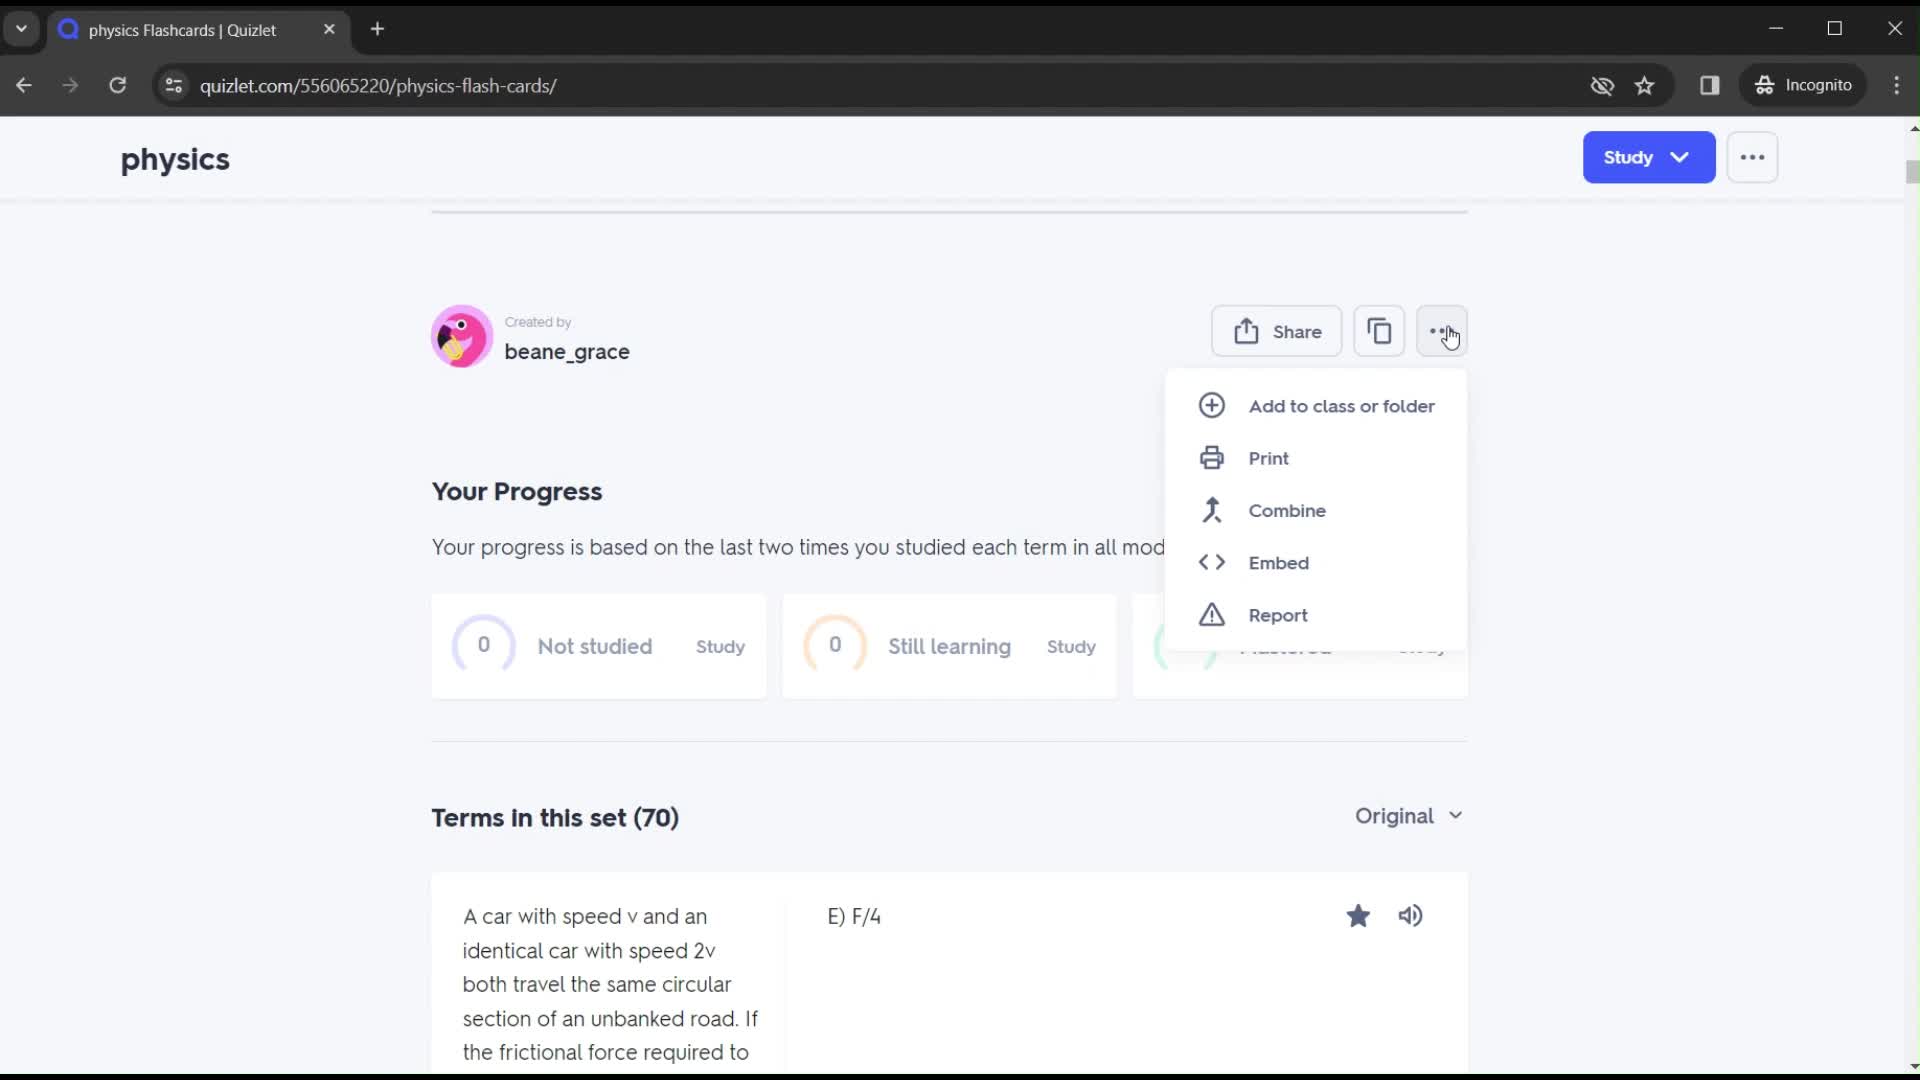Click the Print icon
The width and height of the screenshot is (1920, 1080).
coord(1212,458)
